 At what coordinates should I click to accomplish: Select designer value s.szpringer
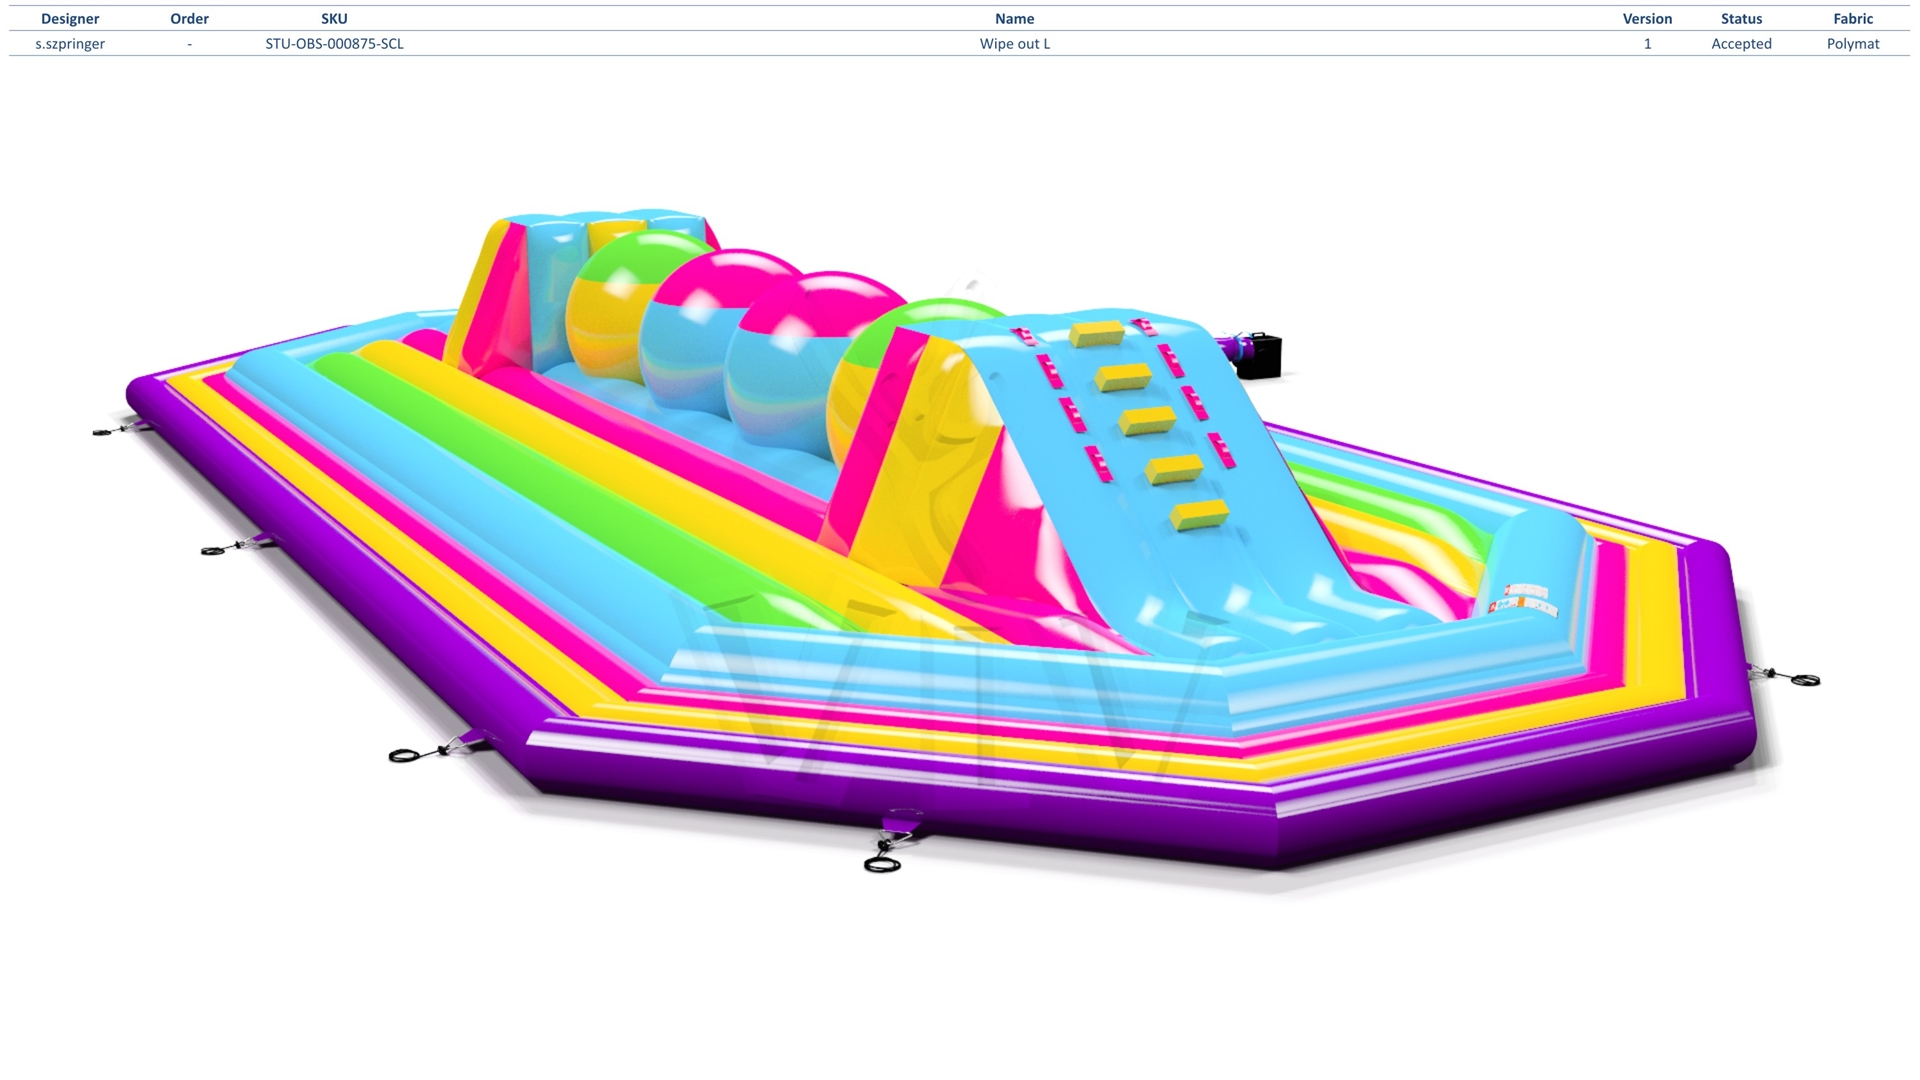[70, 44]
